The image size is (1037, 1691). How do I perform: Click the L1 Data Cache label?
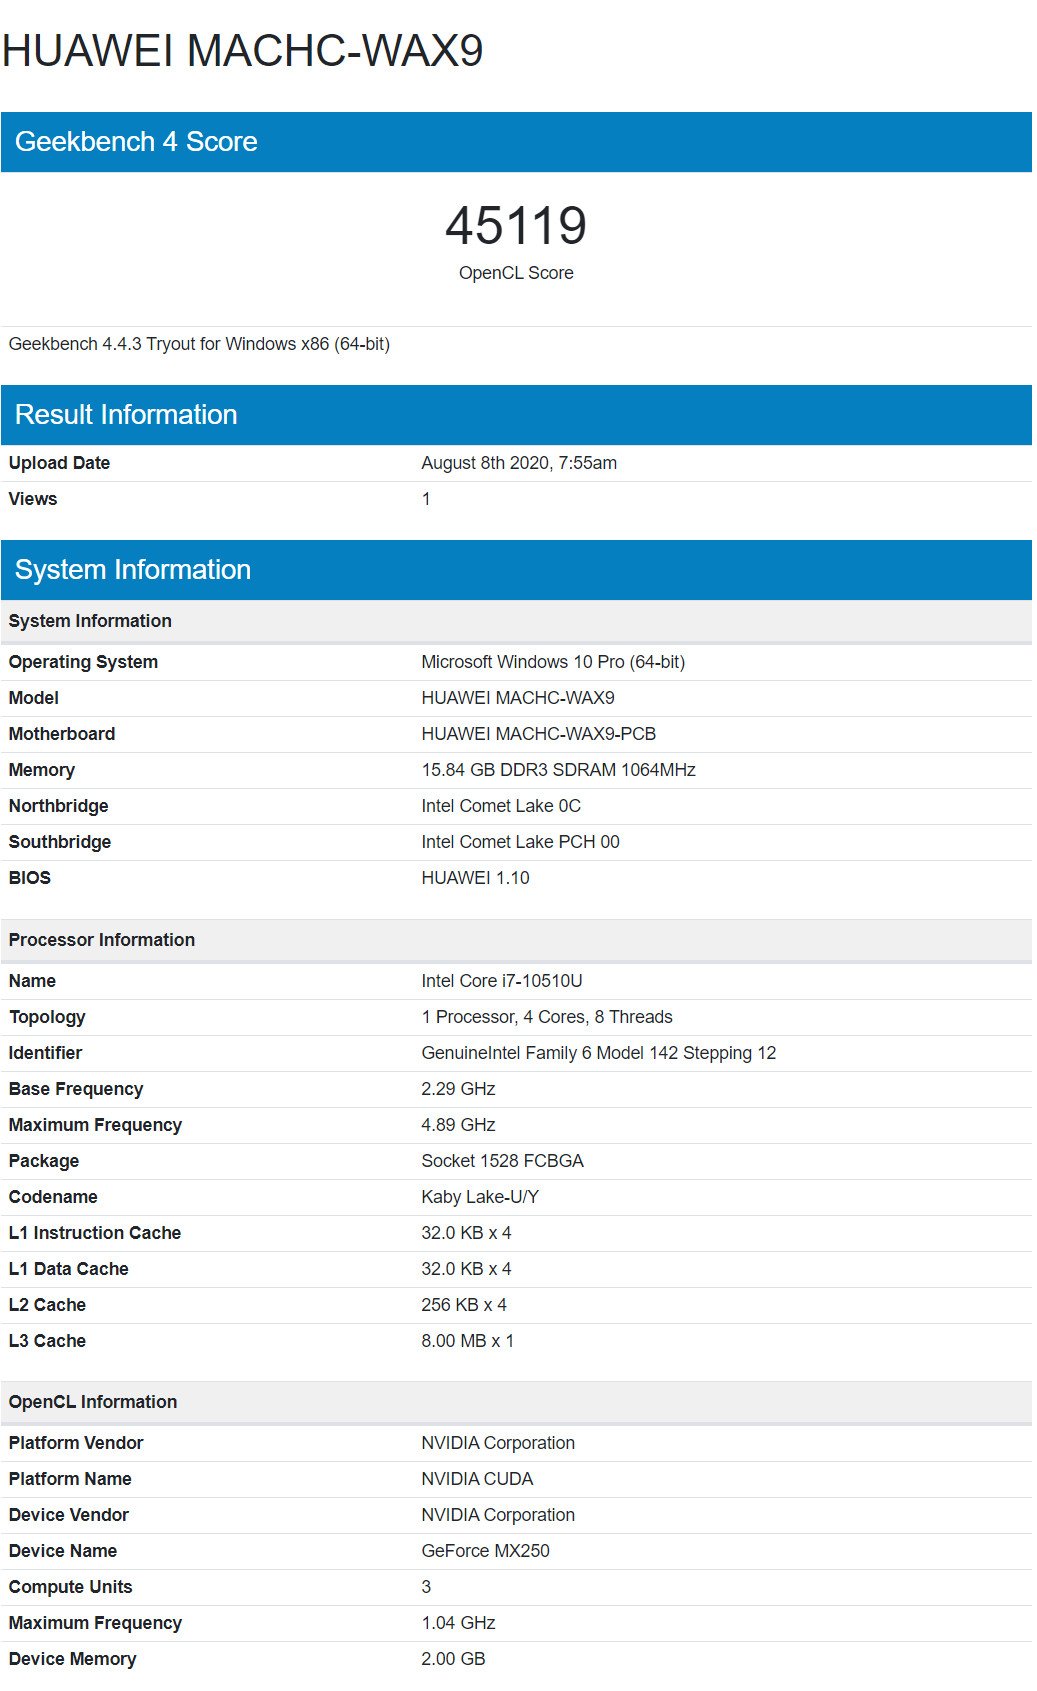69,1269
